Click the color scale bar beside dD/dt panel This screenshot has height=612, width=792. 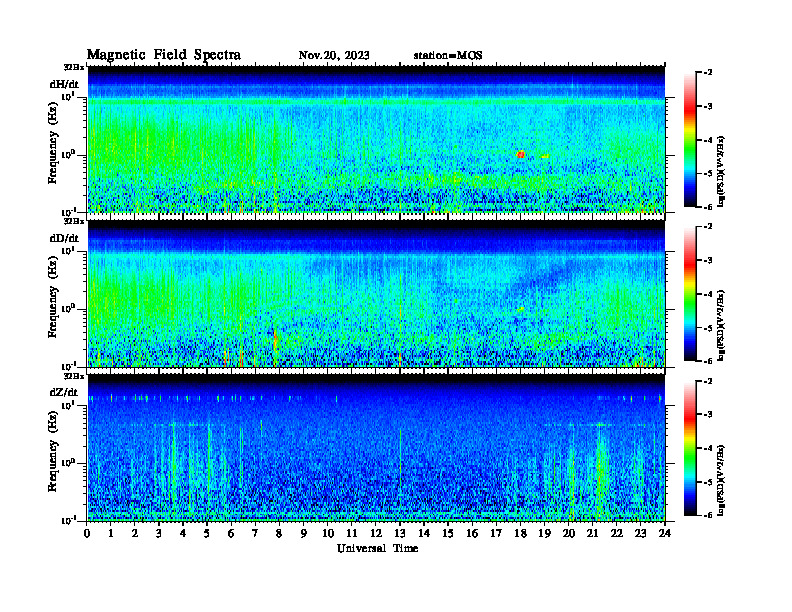[690, 294]
